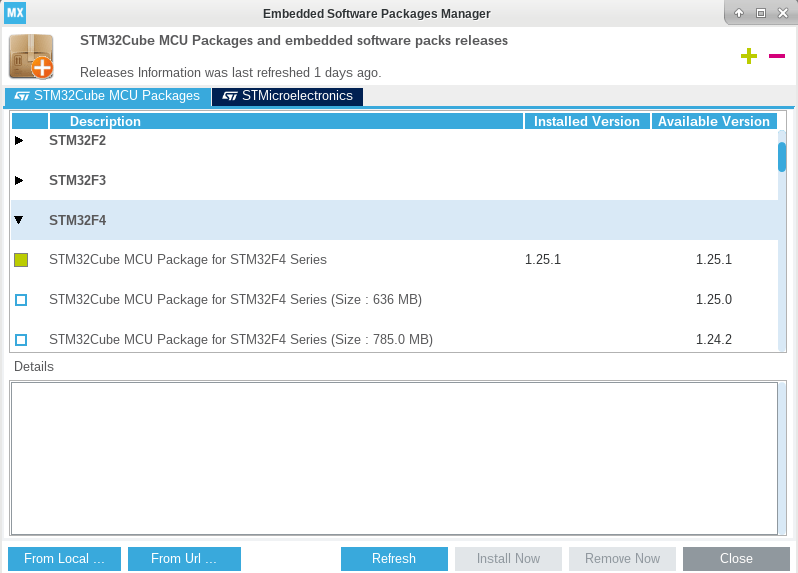Click the package box icon in header
This screenshot has height=573, width=798.
pos(31,56)
